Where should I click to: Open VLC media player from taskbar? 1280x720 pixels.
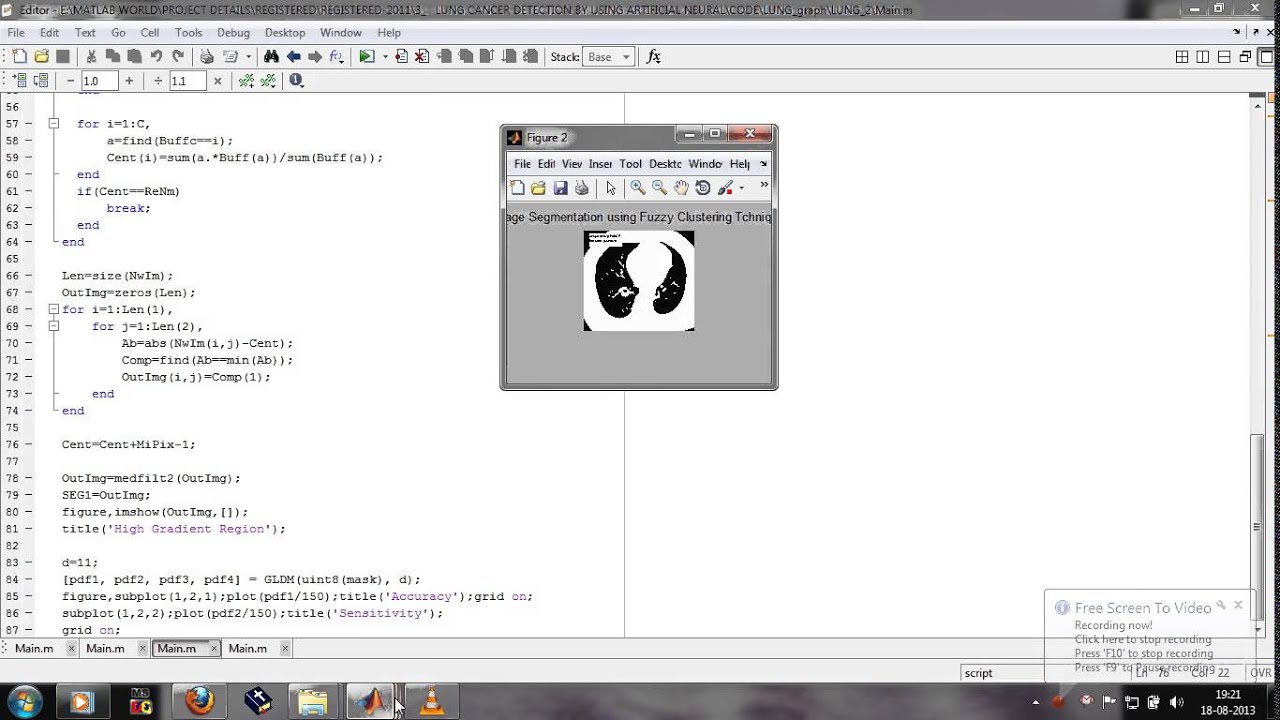pyautogui.click(x=432, y=701)
